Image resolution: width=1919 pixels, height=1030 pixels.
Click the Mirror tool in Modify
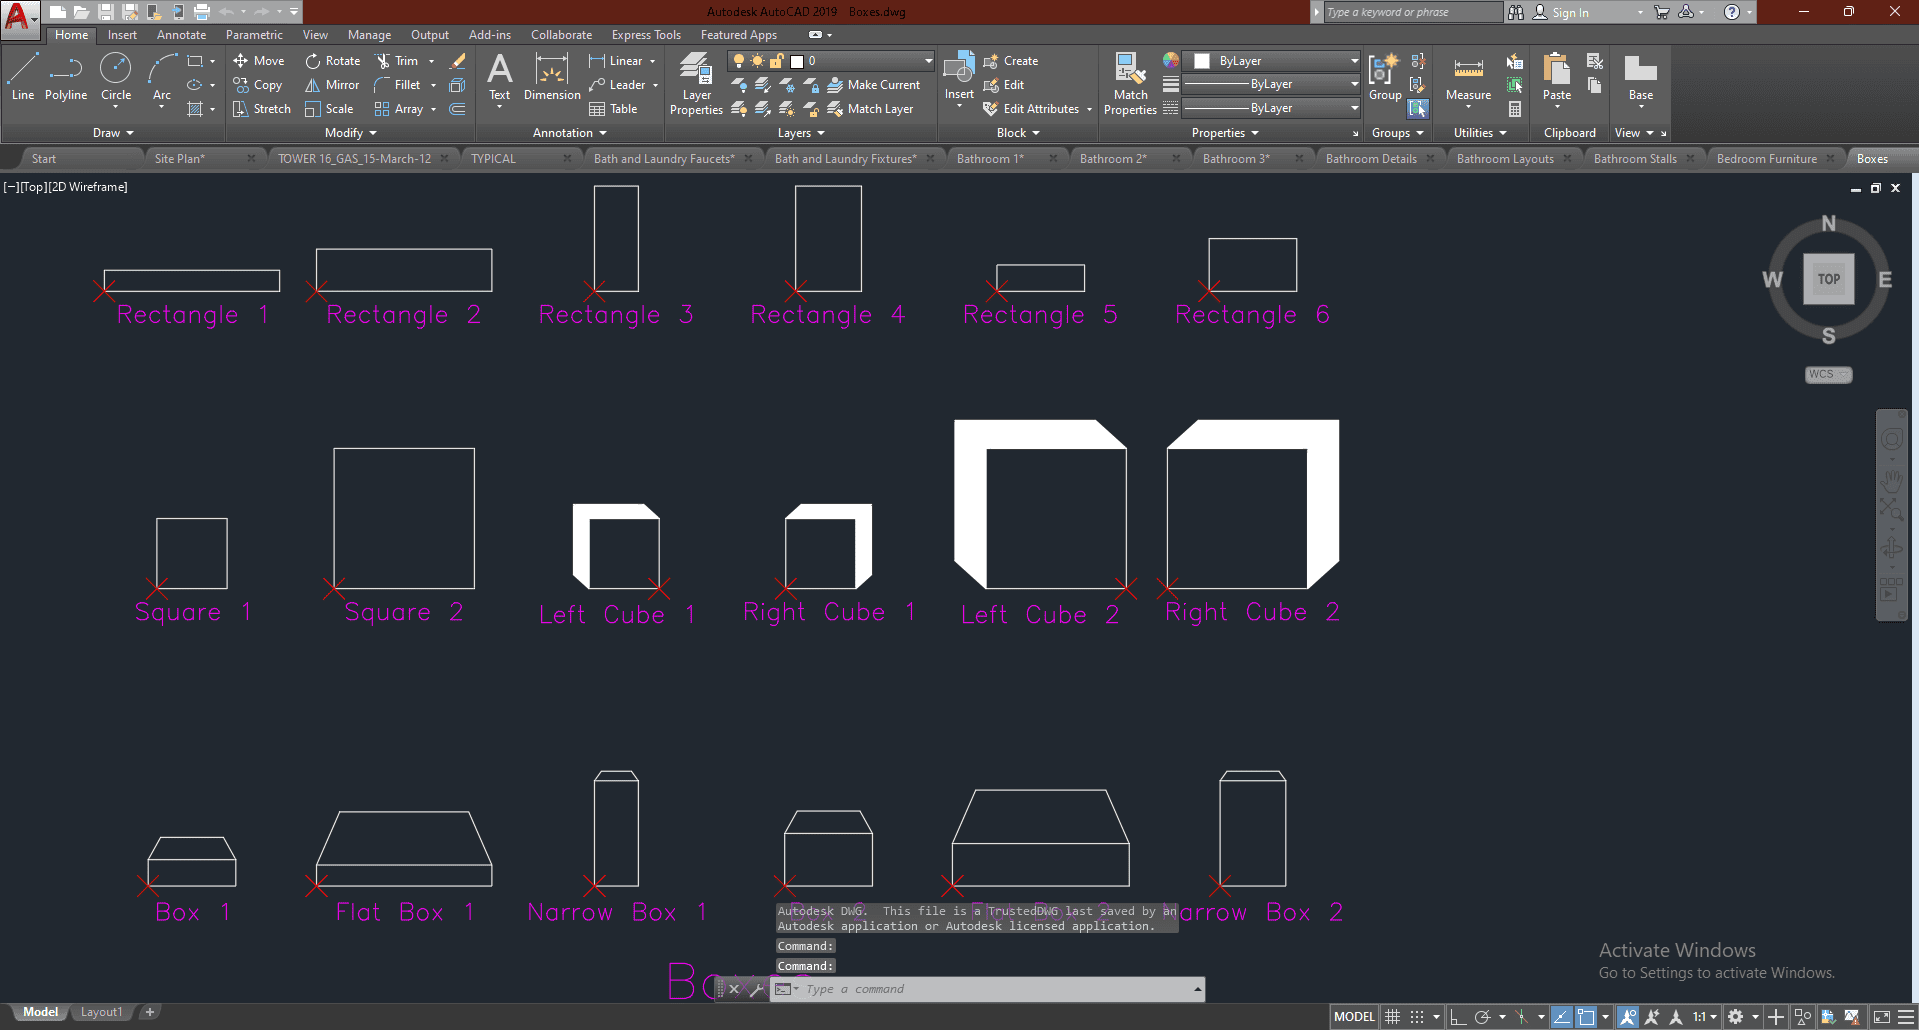pyautogui.click(x=332, y=85)
